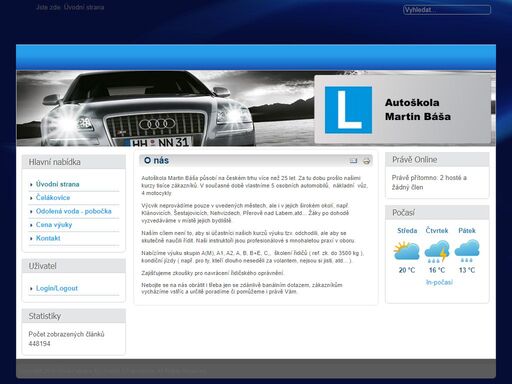Click the Čtvrtek thunderstorm weather icon
Image resolution: width=512 pixels, height=384 pixels.
(437, 251)
